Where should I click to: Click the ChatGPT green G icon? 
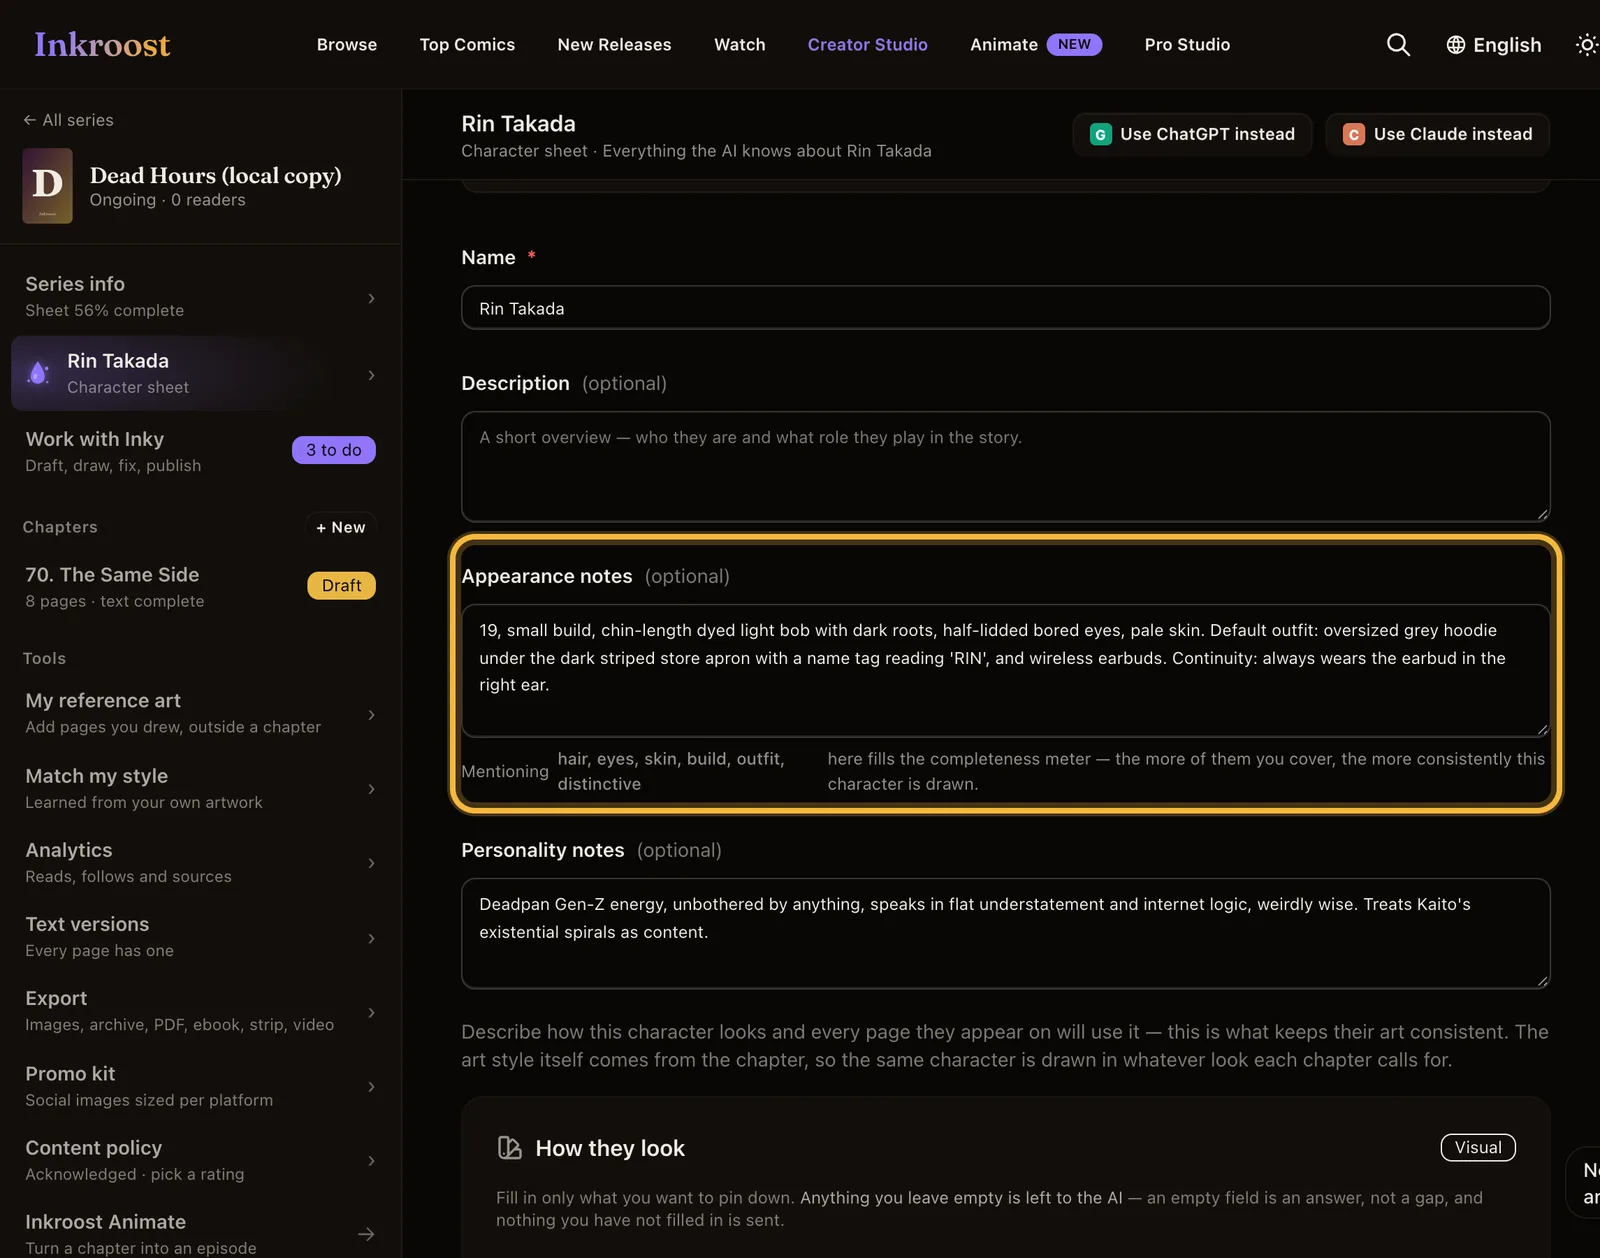coord(1100,134)
